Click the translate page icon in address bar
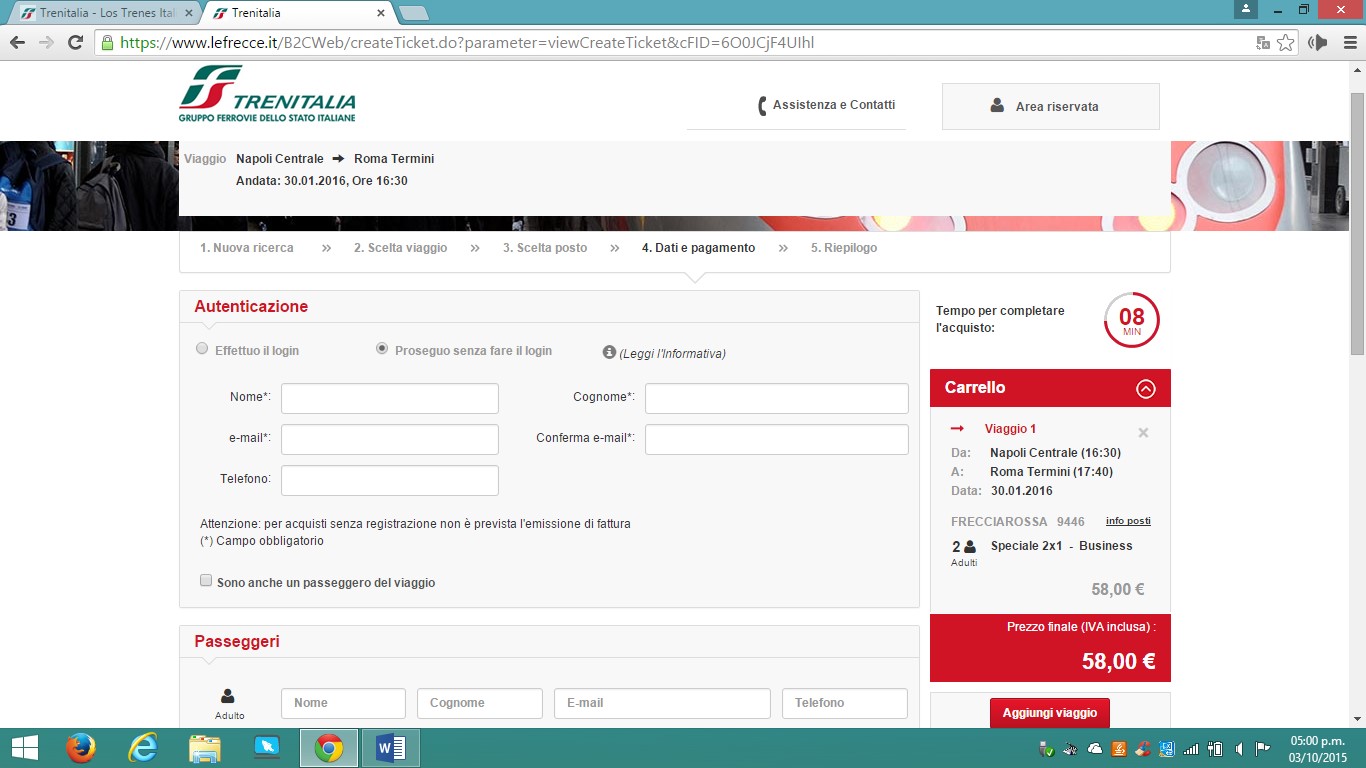The image size is (1366, 768). pyautogui.click(x=1263, y=42)
